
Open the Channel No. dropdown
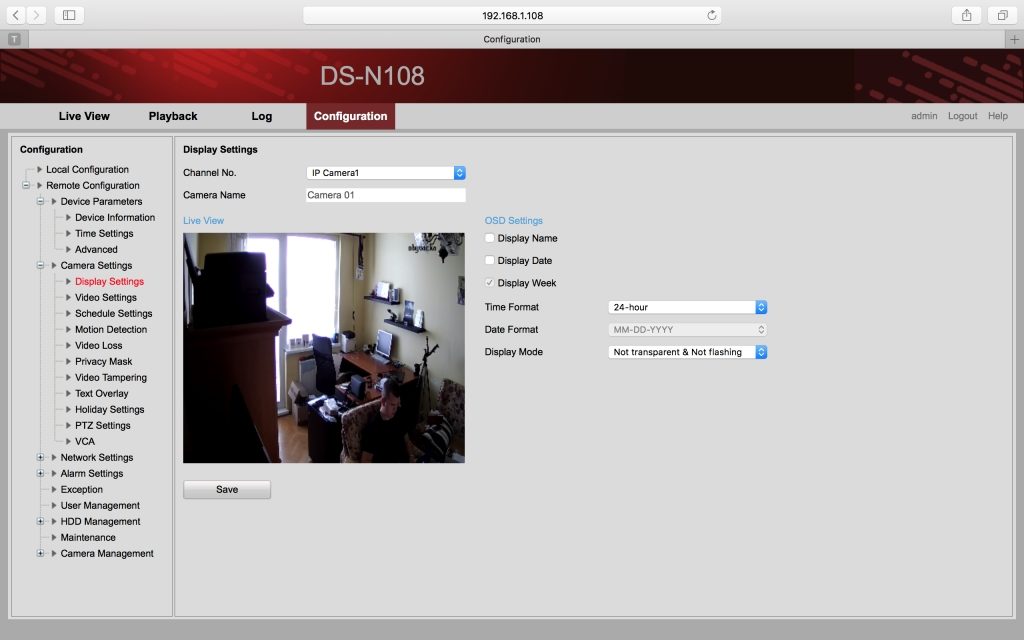(385, 173)
